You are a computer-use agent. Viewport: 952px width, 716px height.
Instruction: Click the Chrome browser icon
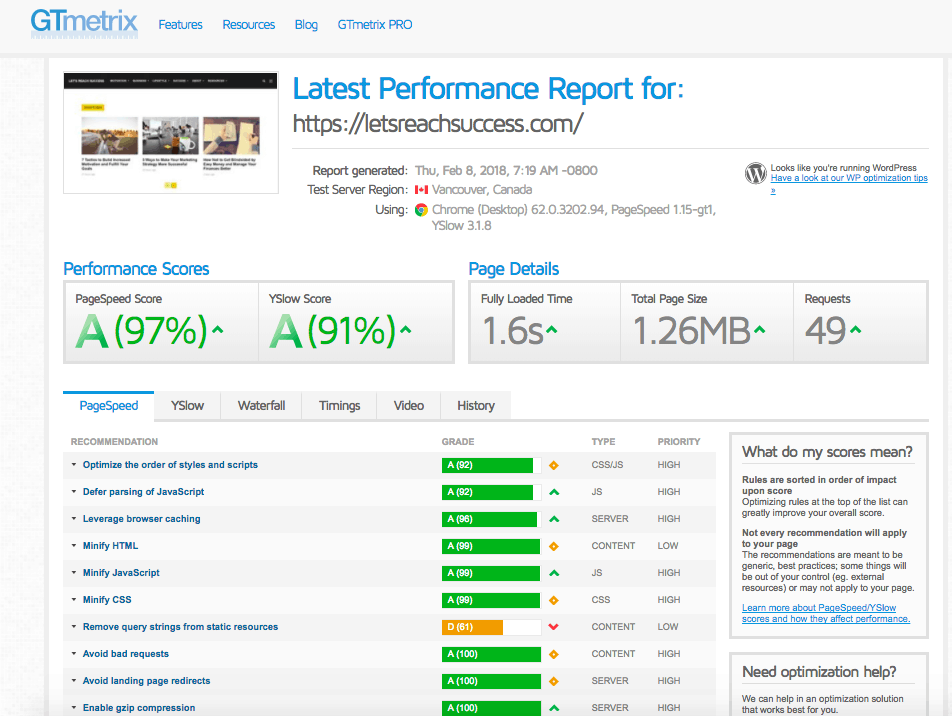click(421, 210)
